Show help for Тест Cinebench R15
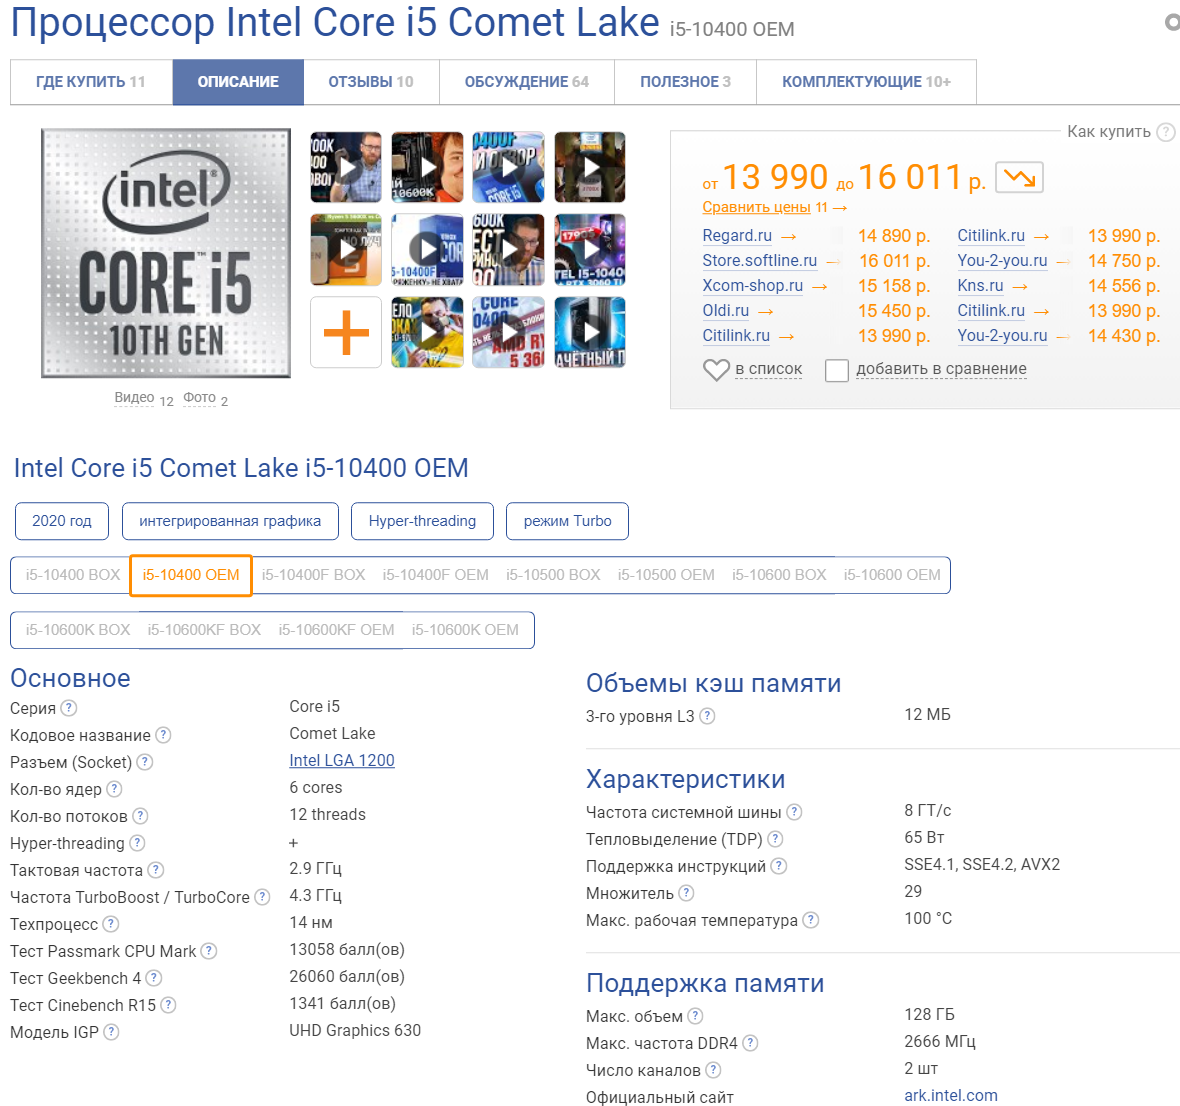The width and height of the screenshot is (1180, 1106). 168,1005
